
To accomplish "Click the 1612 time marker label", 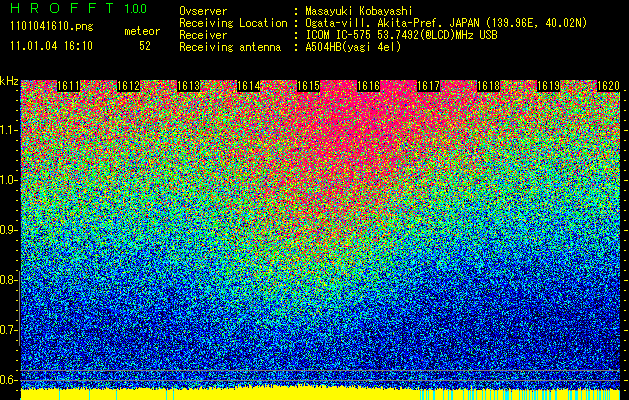I will [x=128, y=86].
